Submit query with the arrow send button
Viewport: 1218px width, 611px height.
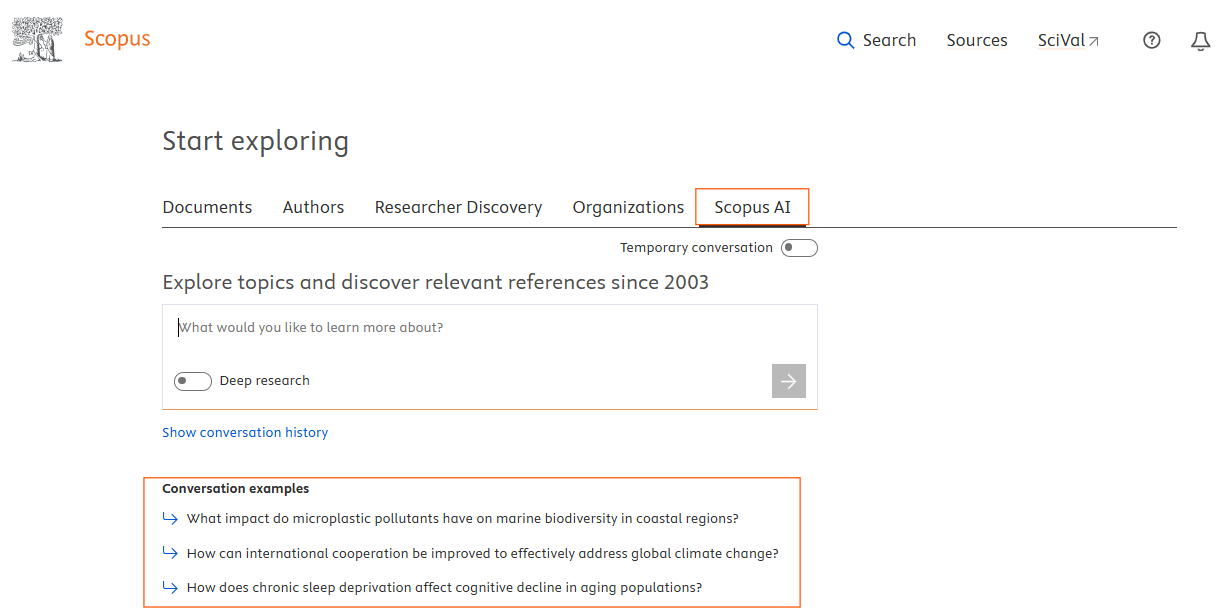(x=789, y=381)
